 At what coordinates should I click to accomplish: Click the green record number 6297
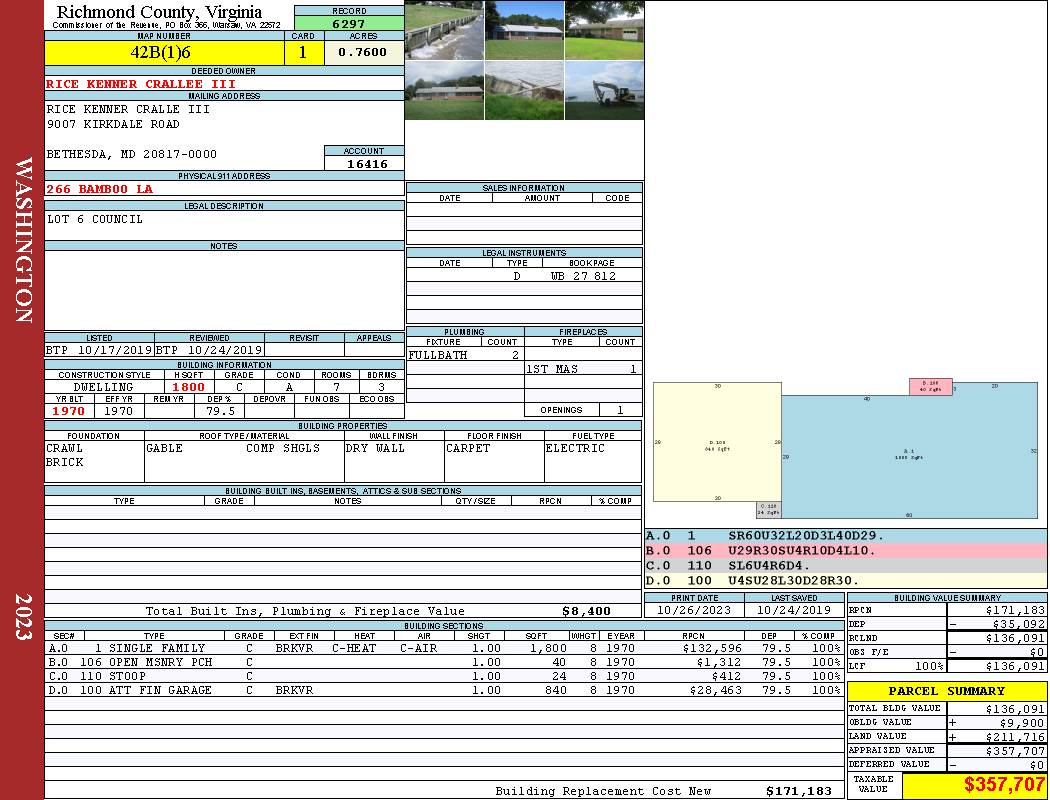pyautogui.click(x=348, y=23)
